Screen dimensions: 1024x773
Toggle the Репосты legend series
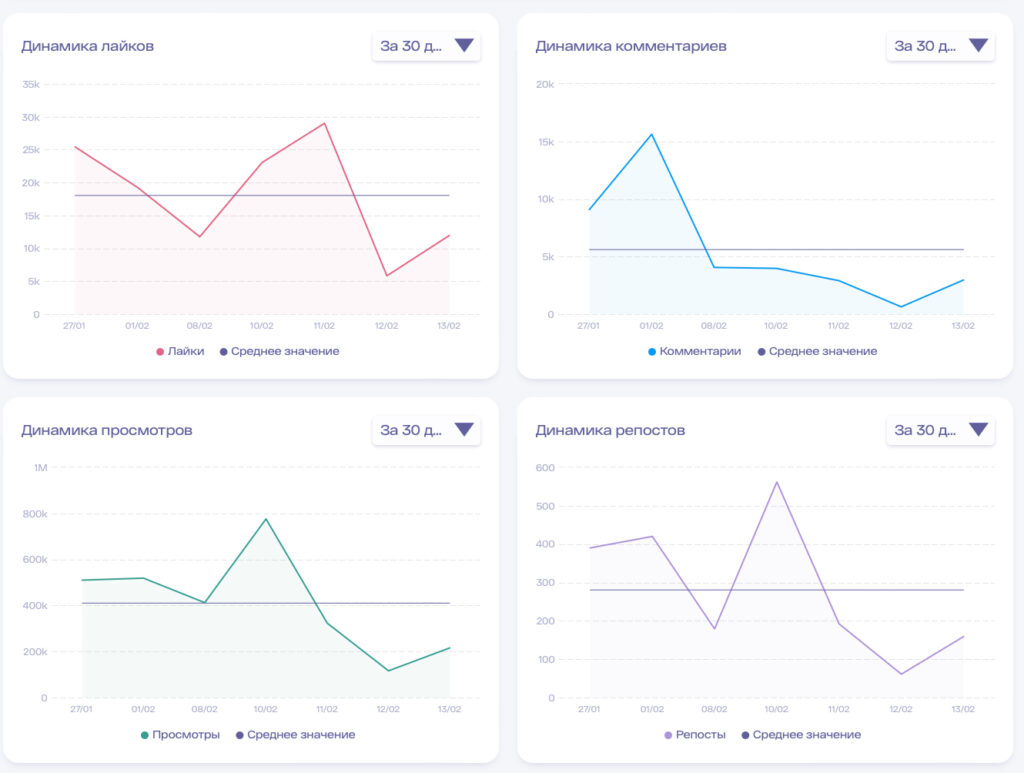[x=695, y=734]
